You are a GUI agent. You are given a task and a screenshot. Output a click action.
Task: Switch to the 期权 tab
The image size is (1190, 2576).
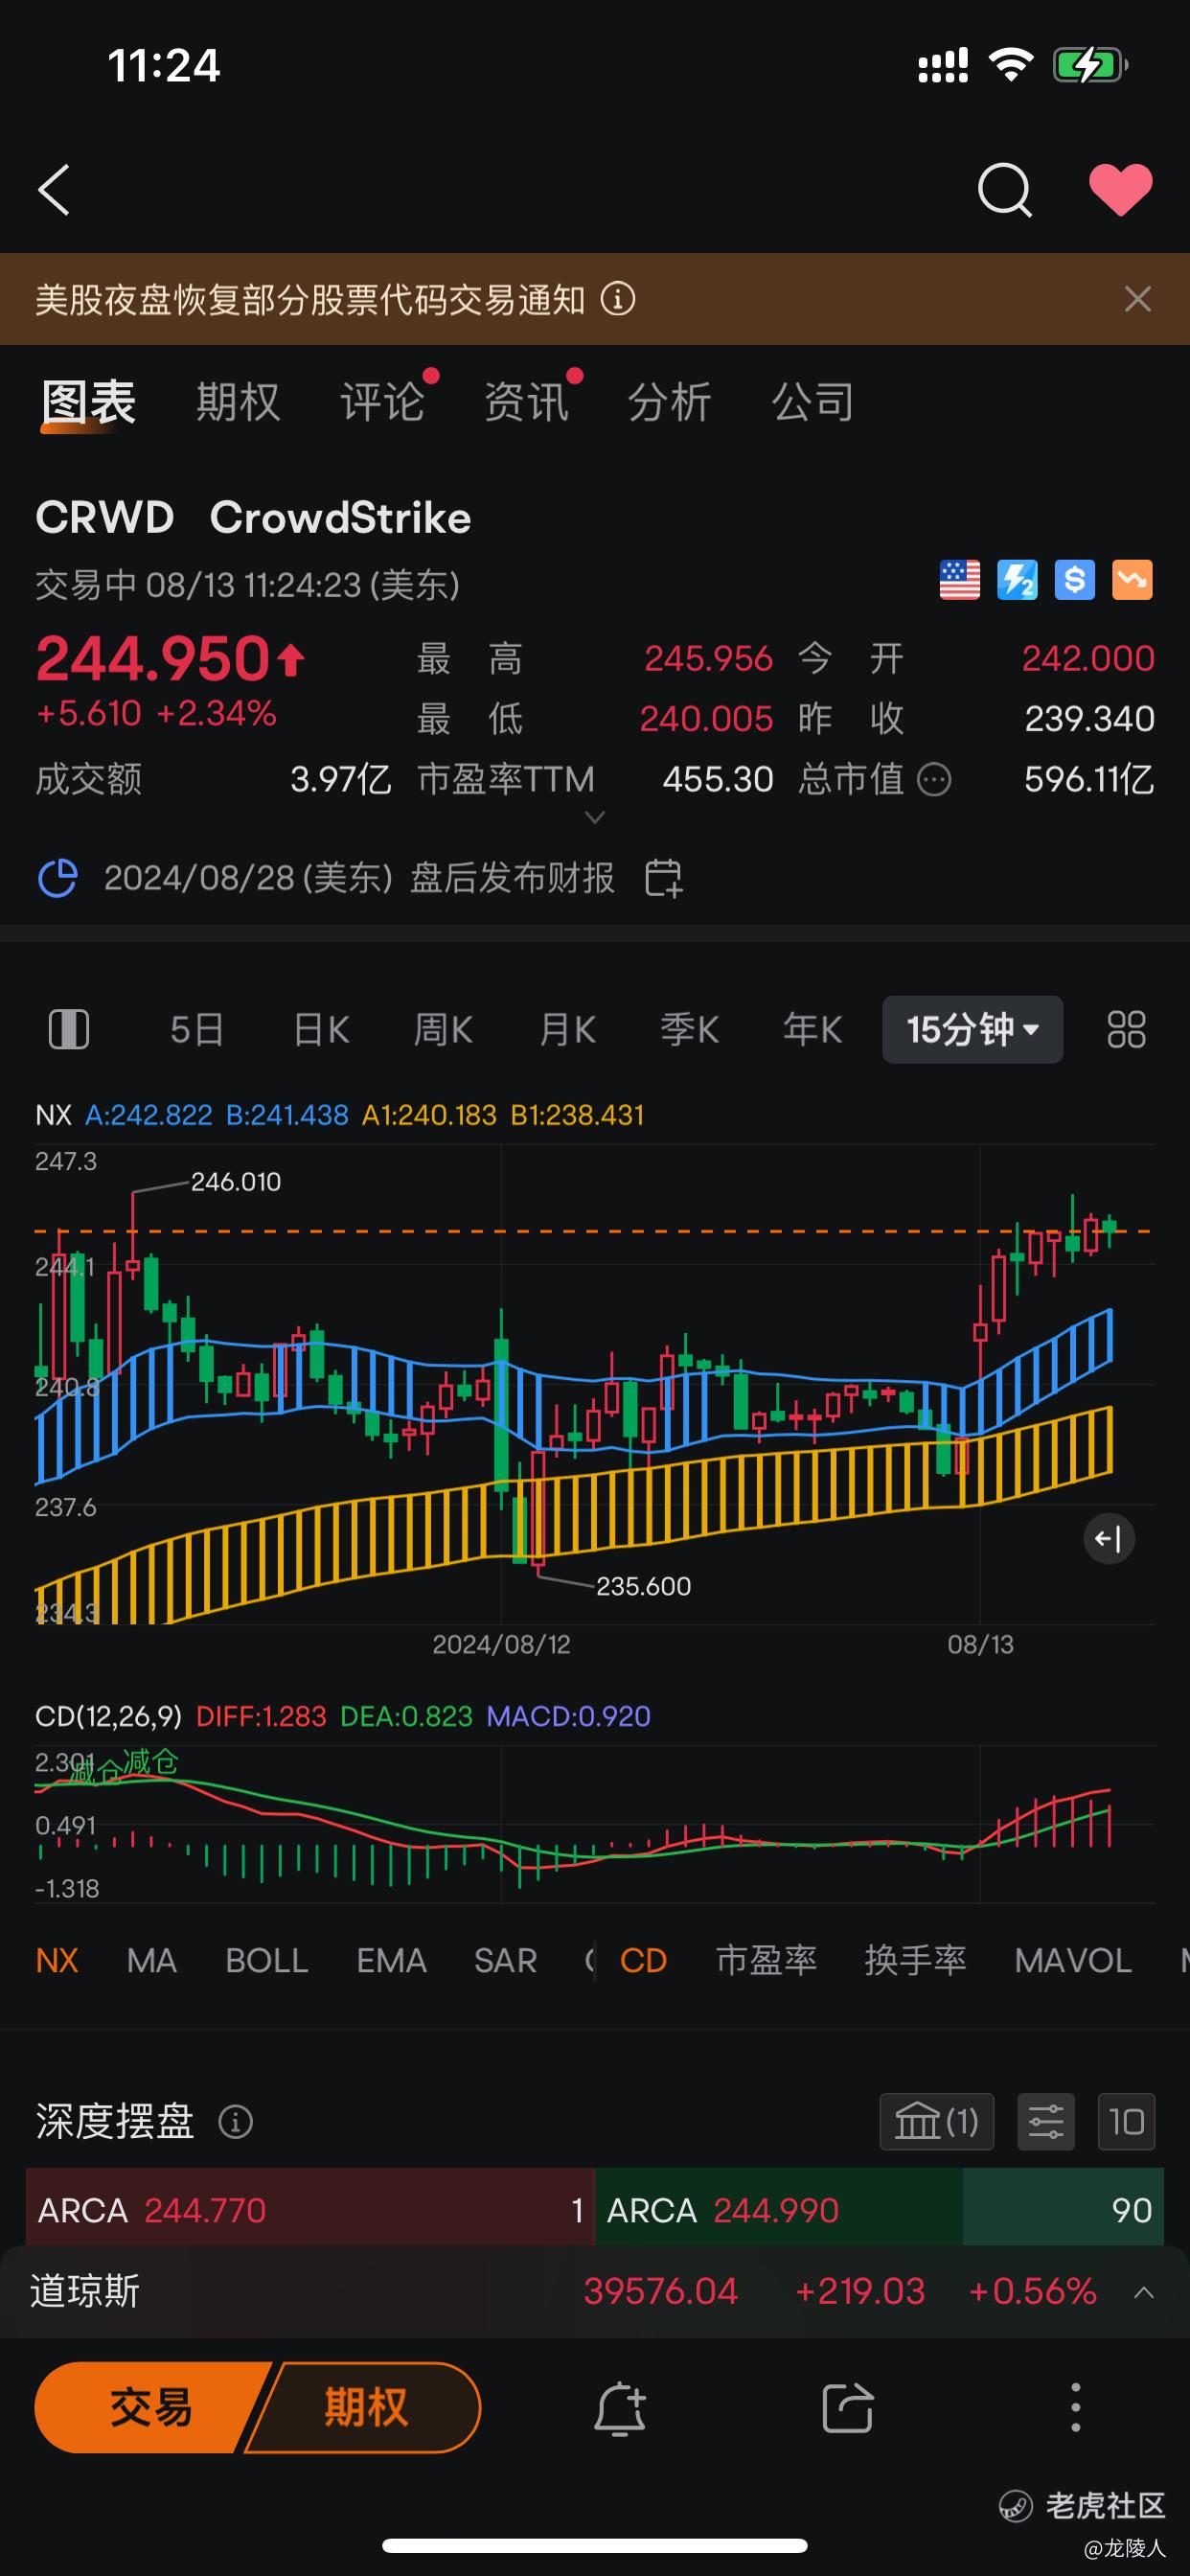point(238,403)
